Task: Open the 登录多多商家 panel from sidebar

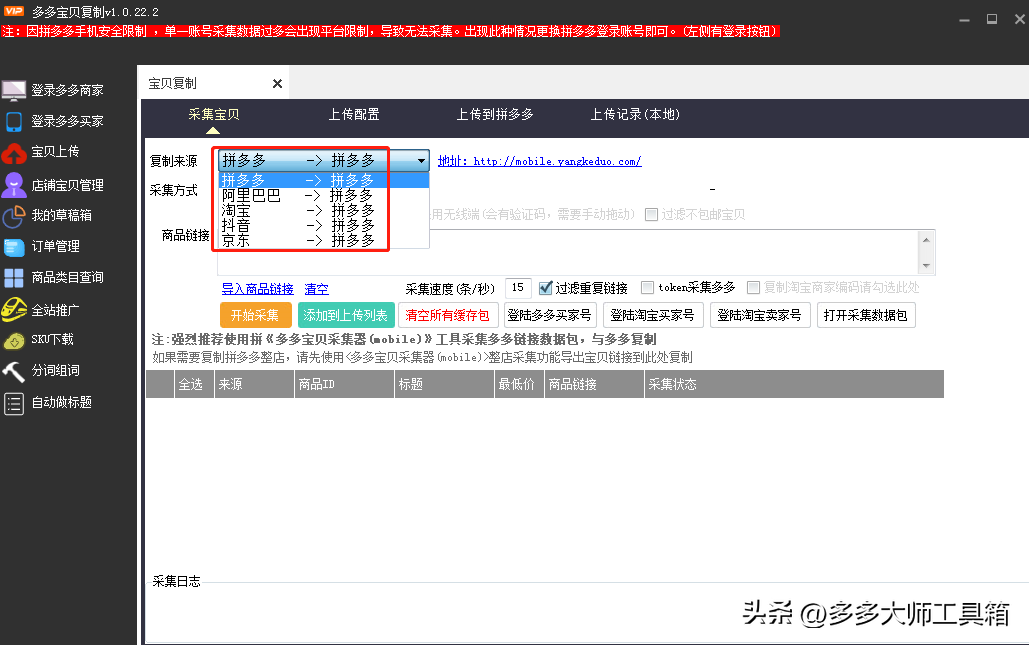Action: click(x=67, y=89)
